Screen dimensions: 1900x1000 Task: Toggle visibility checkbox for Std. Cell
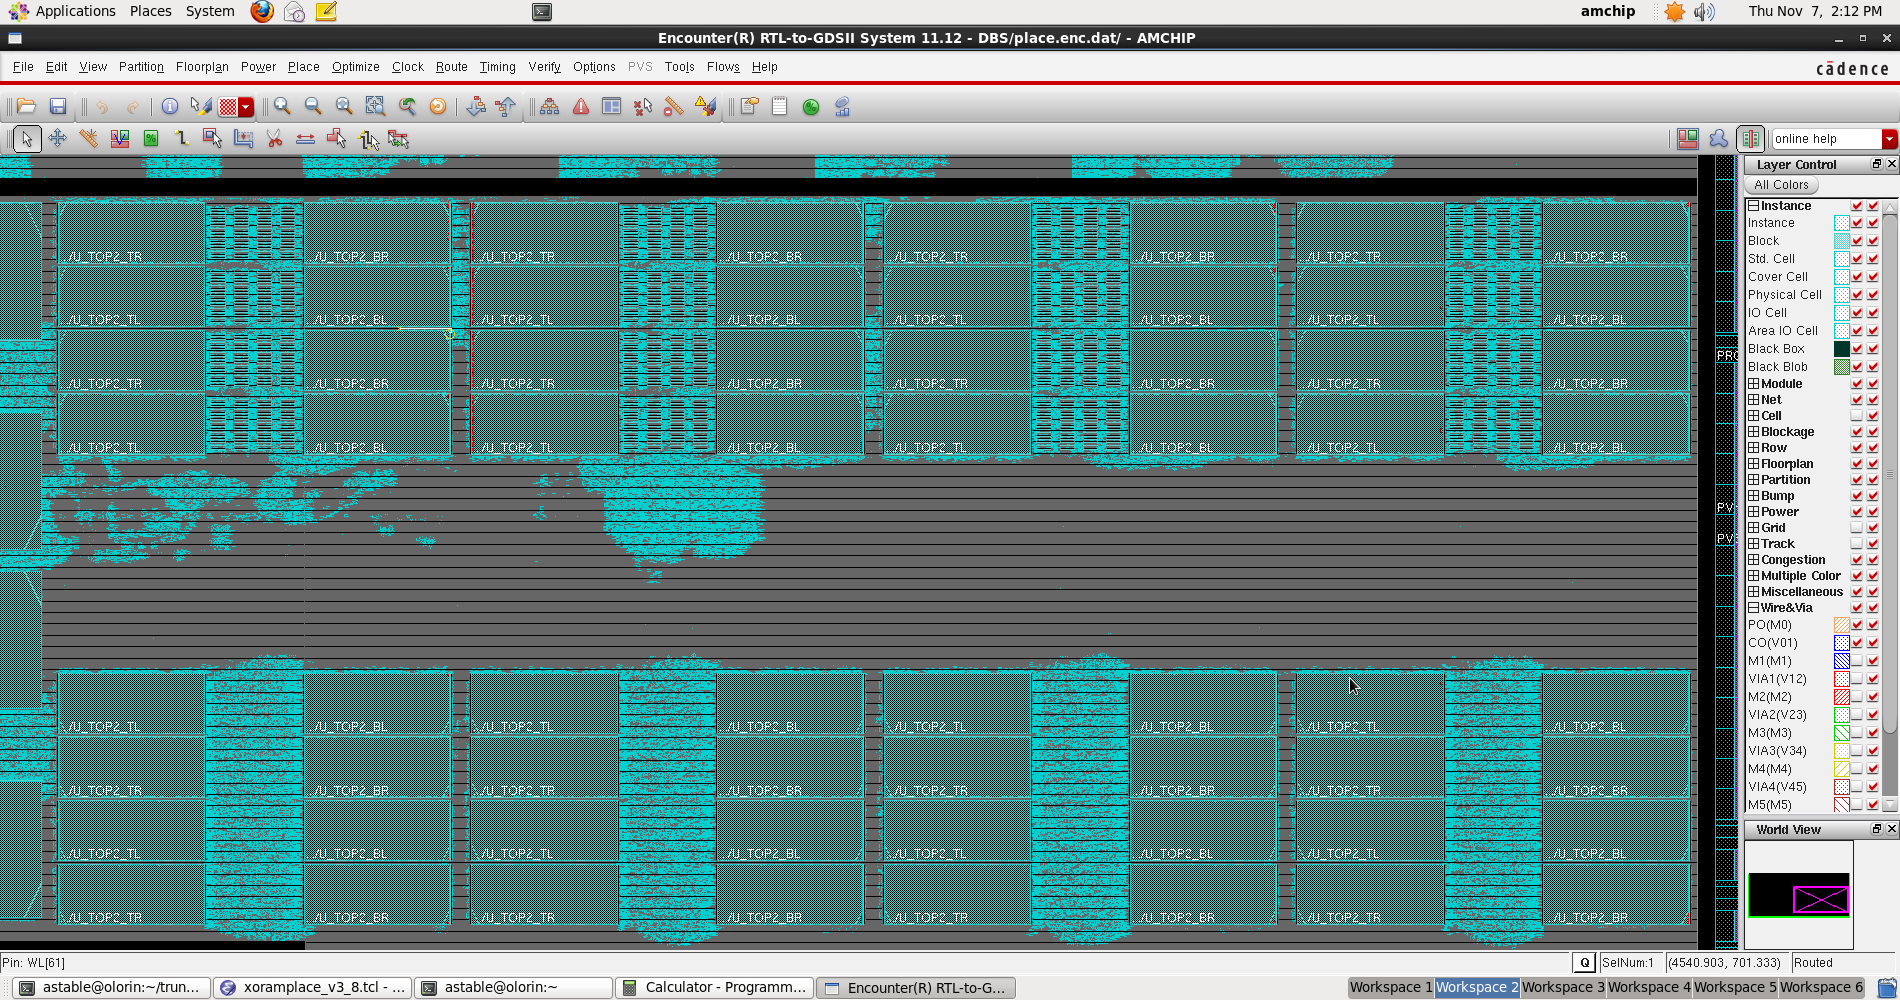(x=1857, y=259)
